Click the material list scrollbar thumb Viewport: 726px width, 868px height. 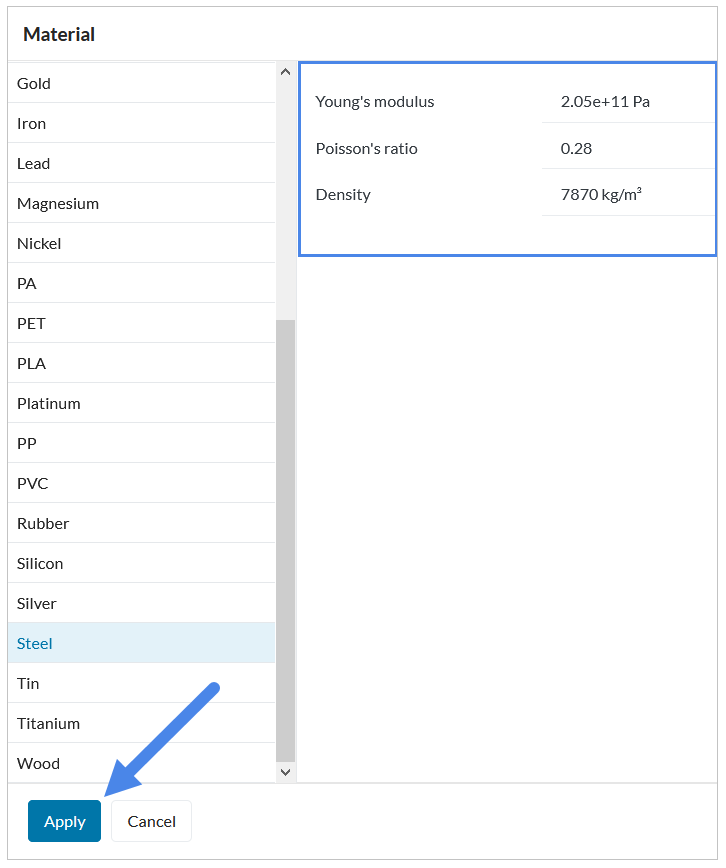[285, 540]
